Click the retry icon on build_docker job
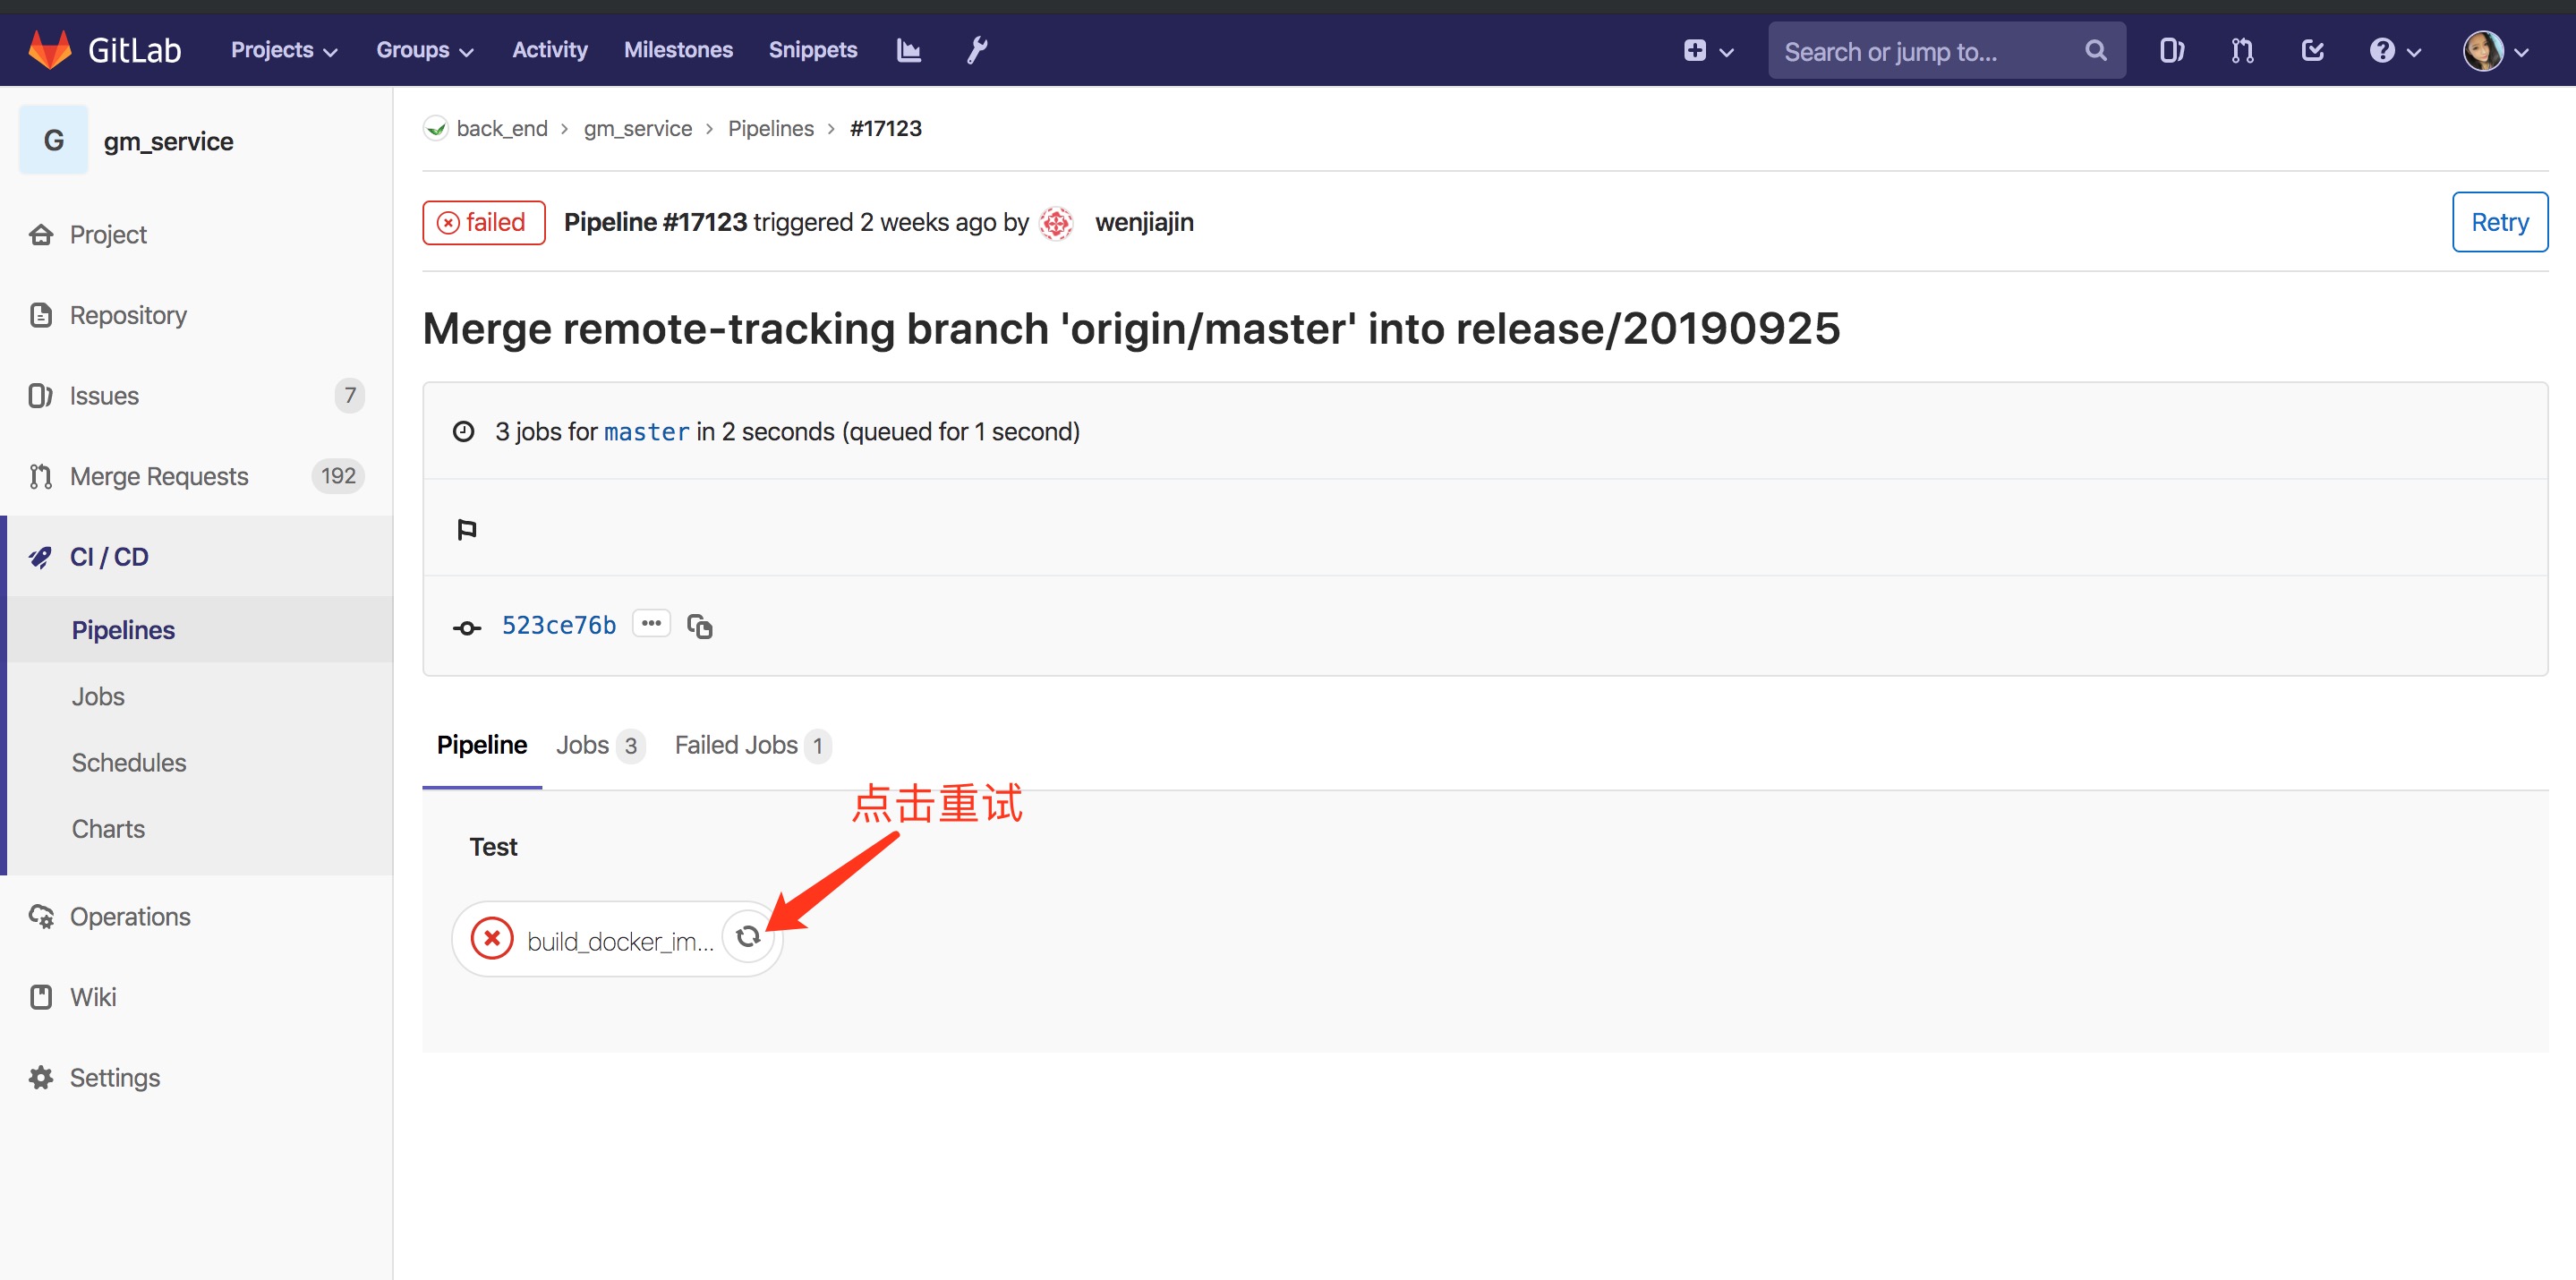This screenshot has width=2576, height=1280. pos(748,937)
